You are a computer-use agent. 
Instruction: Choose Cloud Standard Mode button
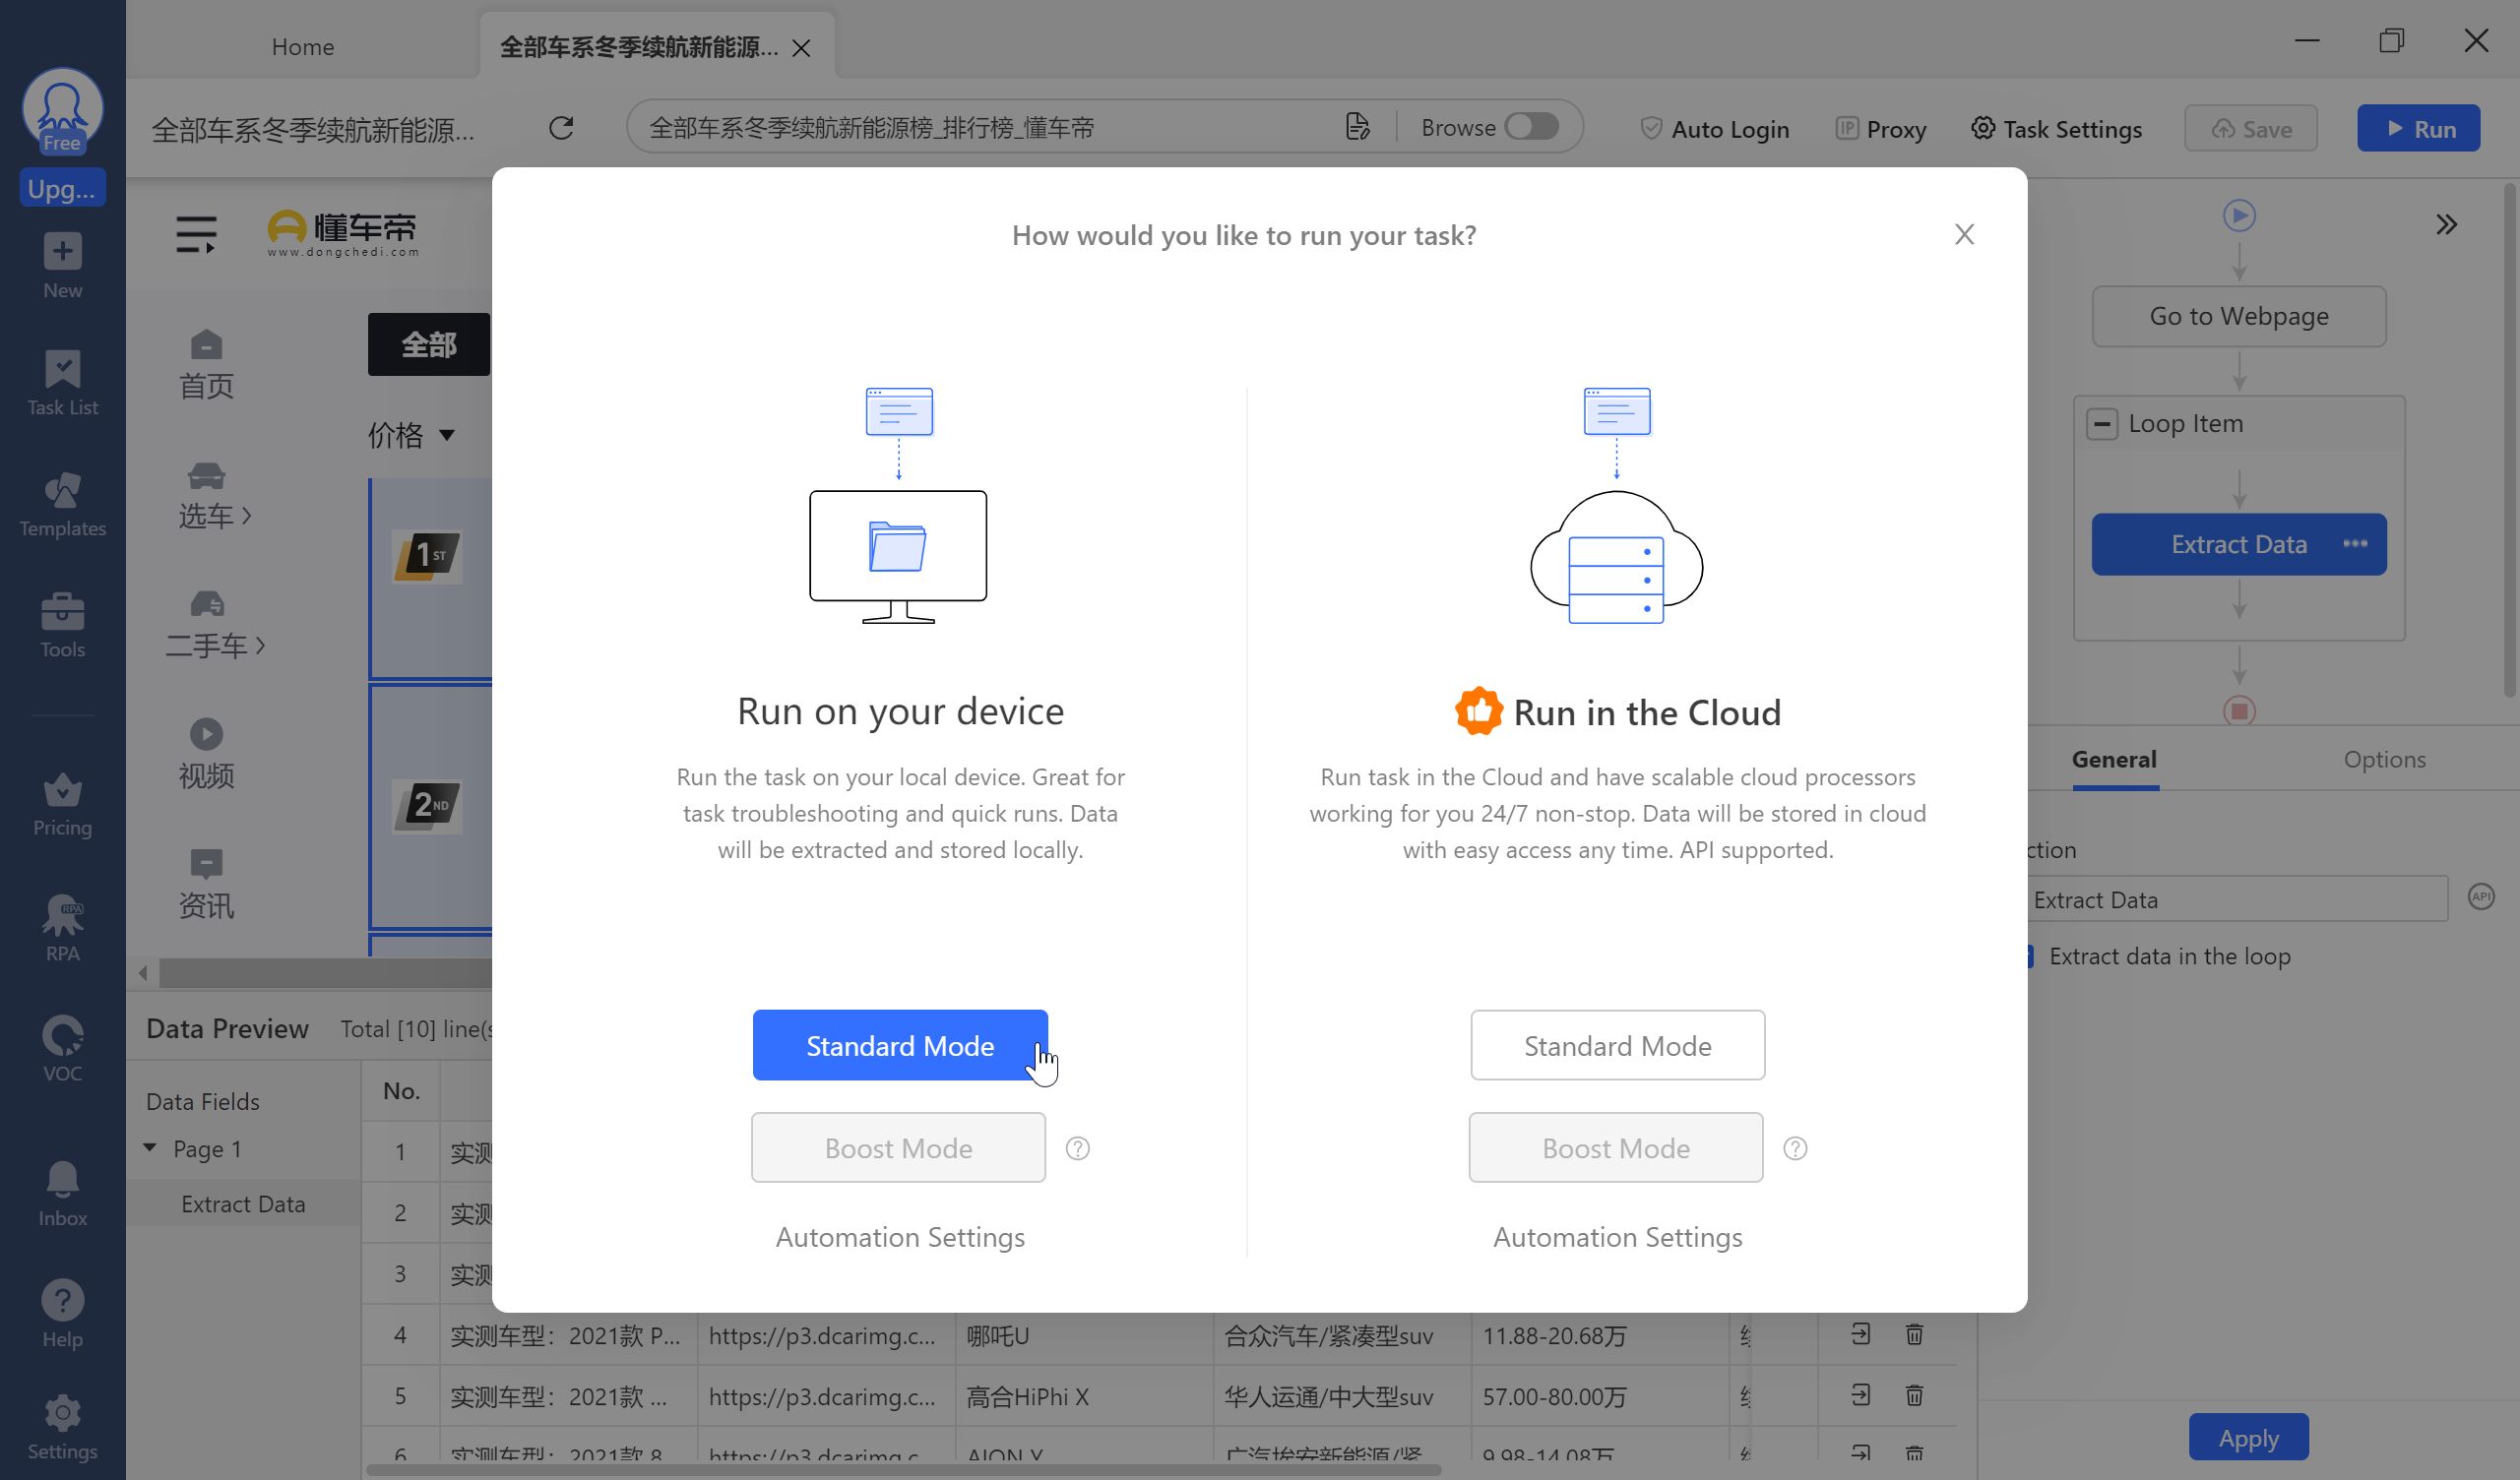point(1617,1045)
